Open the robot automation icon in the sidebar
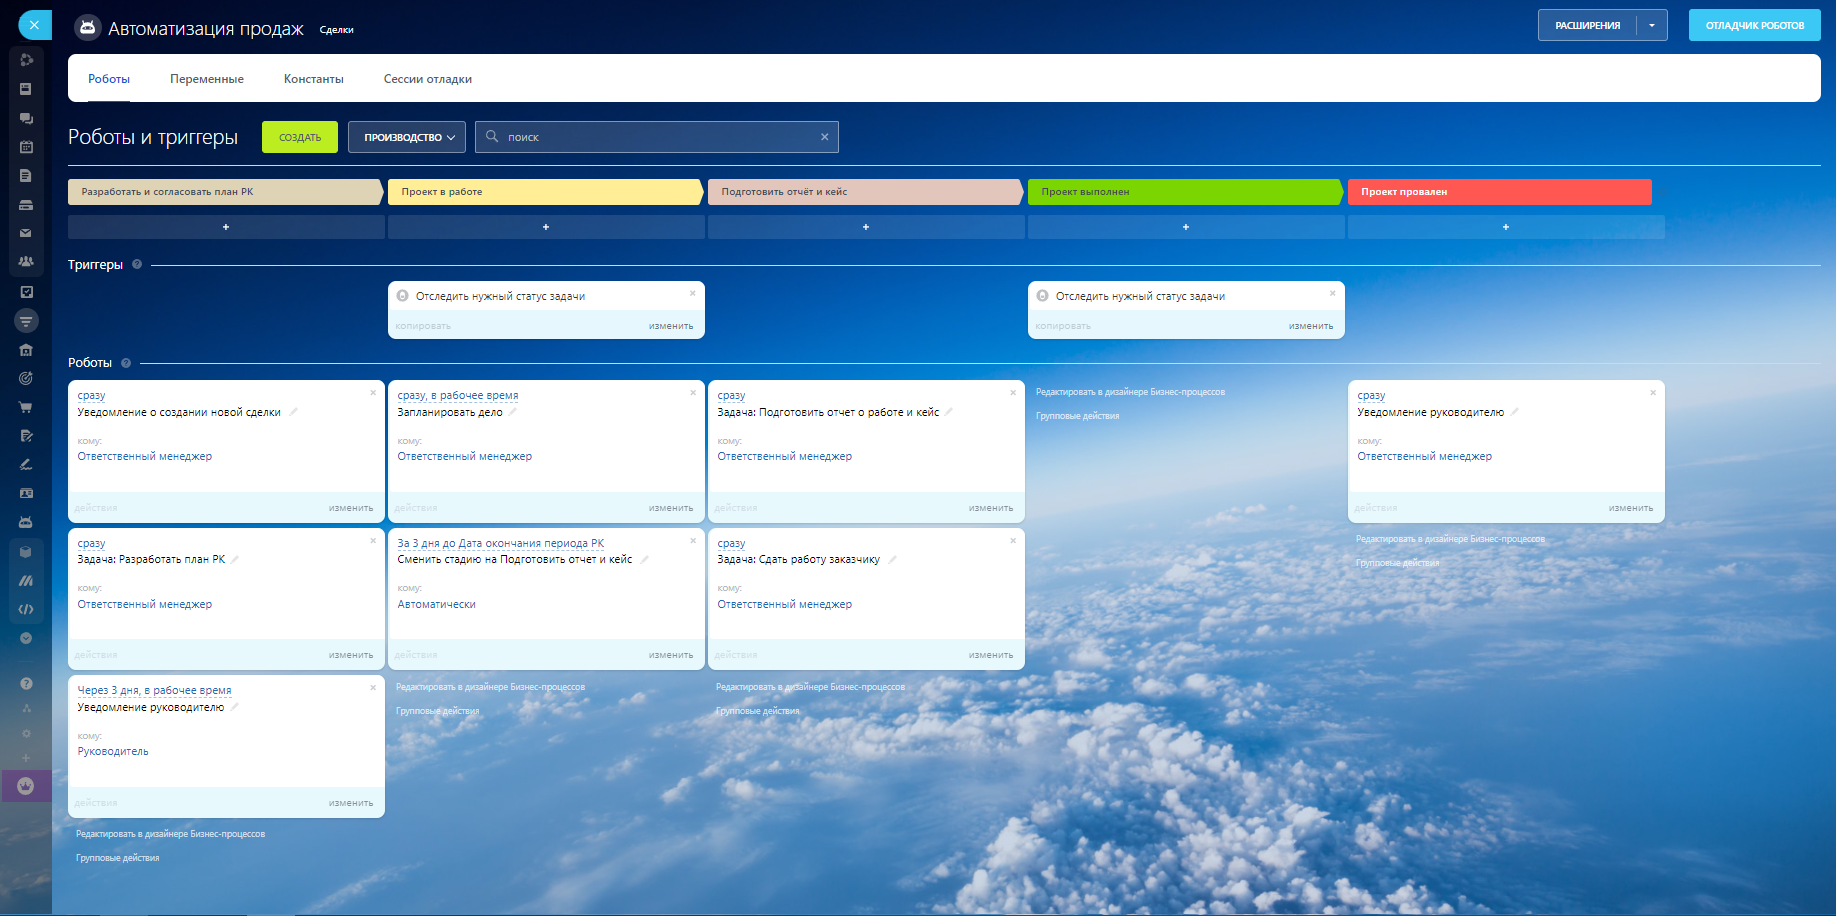This screenshot has height=916, width=1836. pos(26,522)
